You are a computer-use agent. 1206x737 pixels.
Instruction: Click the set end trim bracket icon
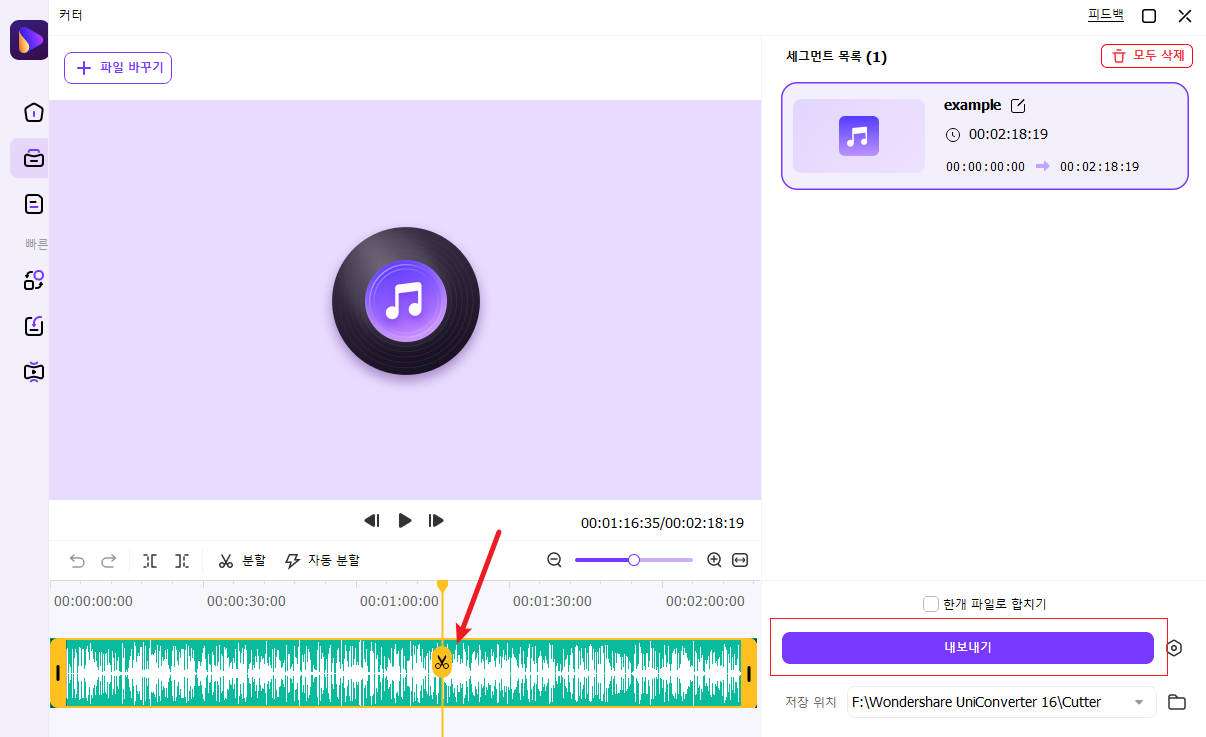click(182, 561)
